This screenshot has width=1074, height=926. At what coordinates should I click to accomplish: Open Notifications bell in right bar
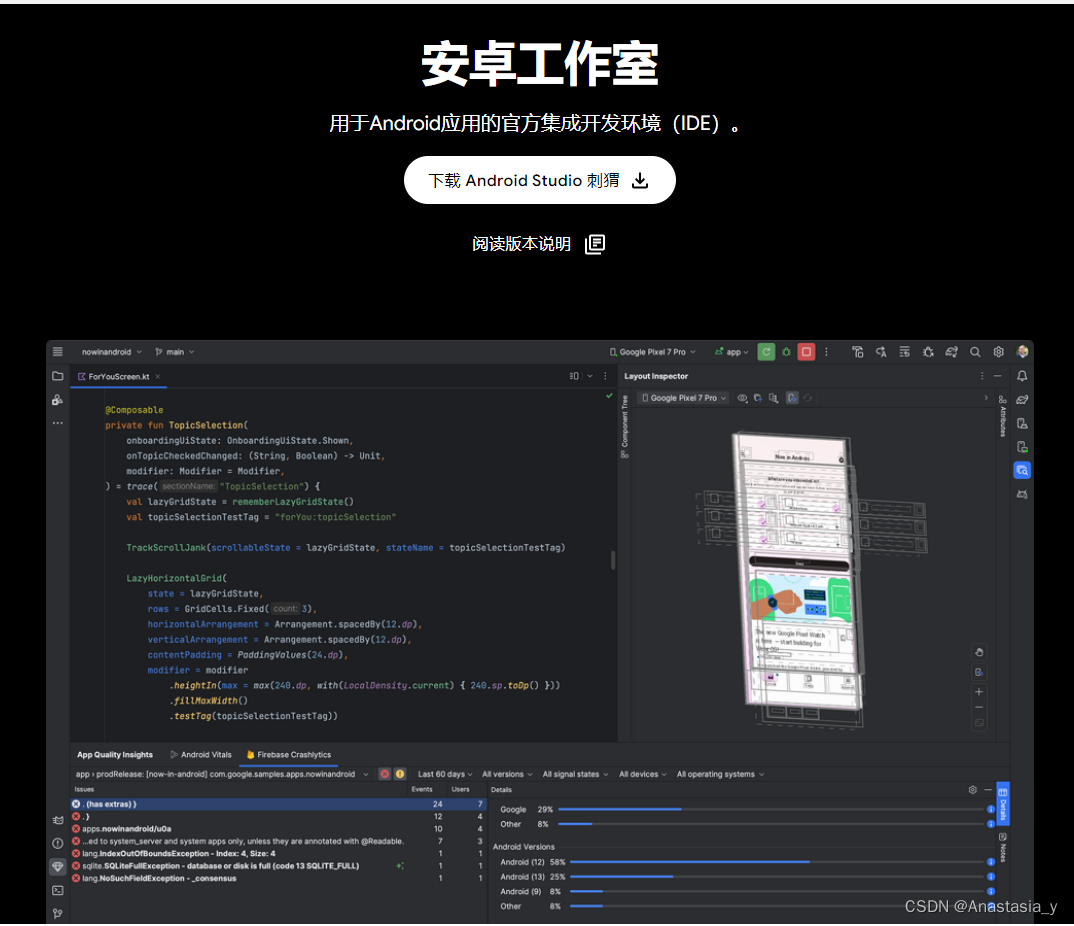pyautogui.click(x=1022, y=376)
